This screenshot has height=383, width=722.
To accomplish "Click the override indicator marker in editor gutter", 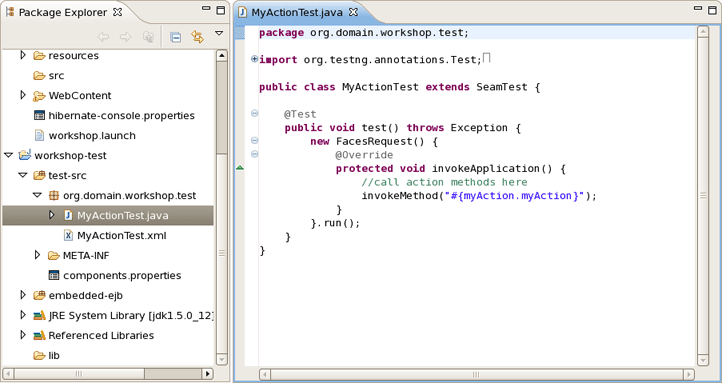I will 239,168.
